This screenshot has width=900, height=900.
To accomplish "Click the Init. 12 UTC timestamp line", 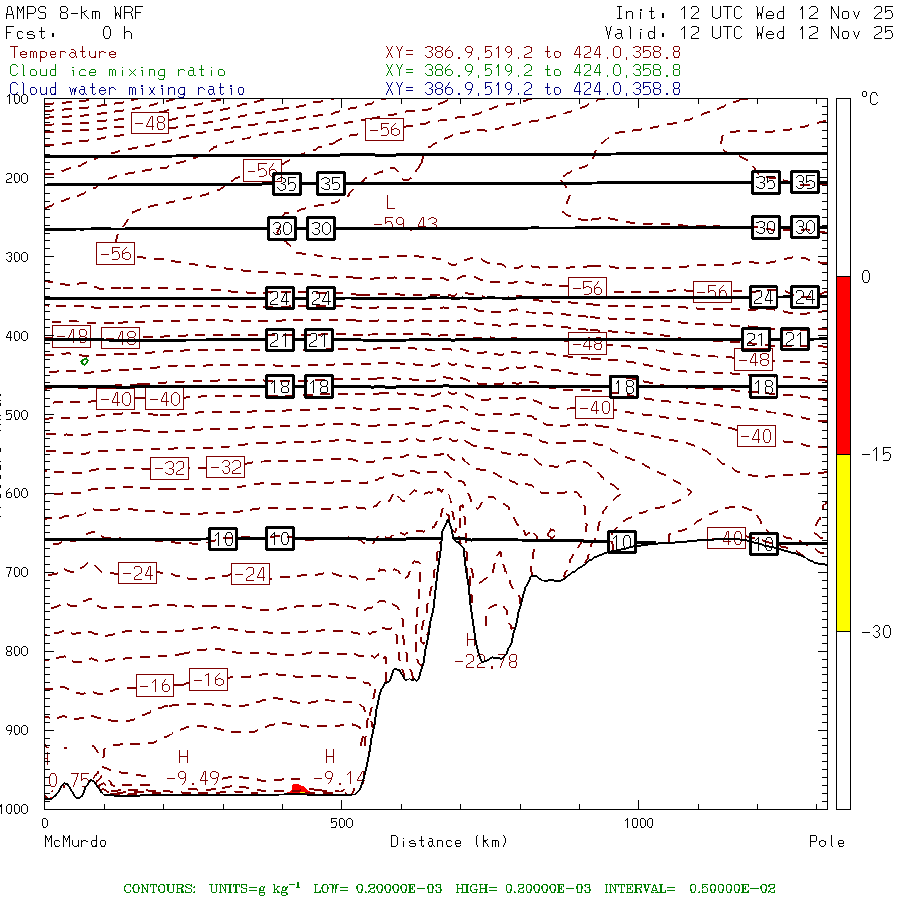I will (x=754, y=14).
